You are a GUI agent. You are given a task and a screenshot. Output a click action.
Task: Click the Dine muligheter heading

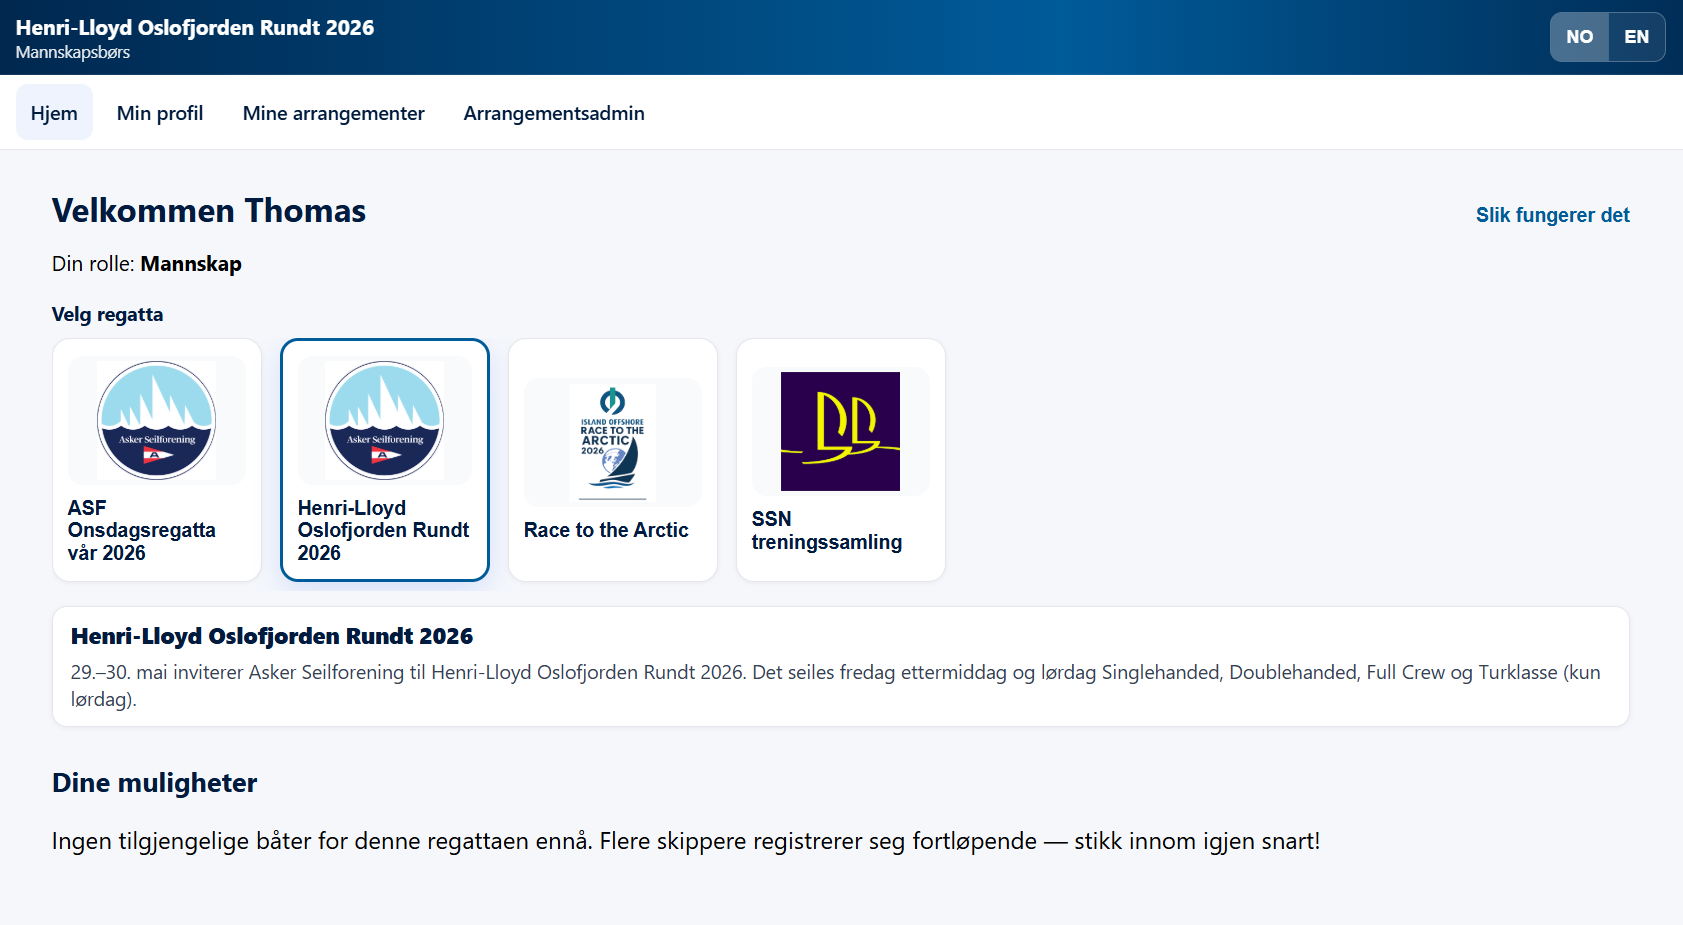(155, 783)
